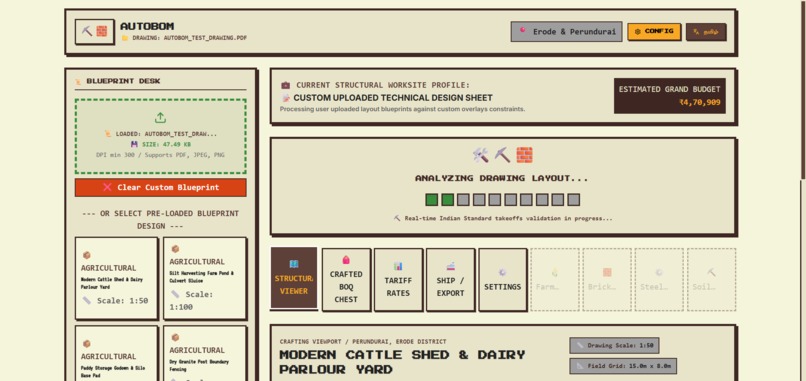Click the upload arrow icon in the drop zone
Image resolution: width=806 pixels, height=381 pixels.
tap(160, 118)
